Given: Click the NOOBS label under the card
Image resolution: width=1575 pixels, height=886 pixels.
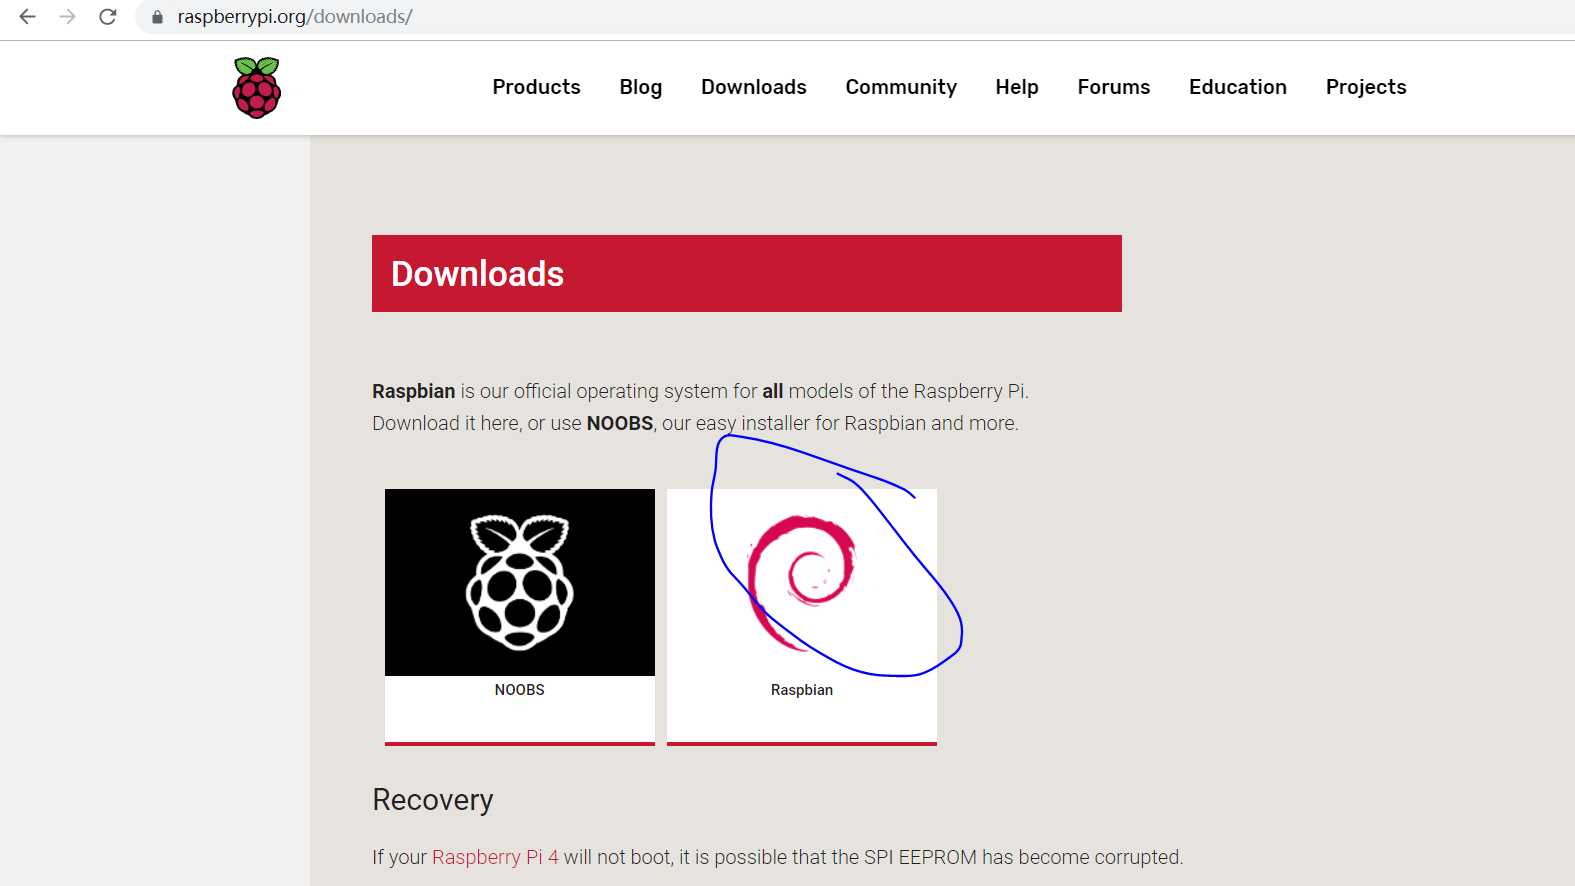Looking at the screenshot, I should pos(520,690).
